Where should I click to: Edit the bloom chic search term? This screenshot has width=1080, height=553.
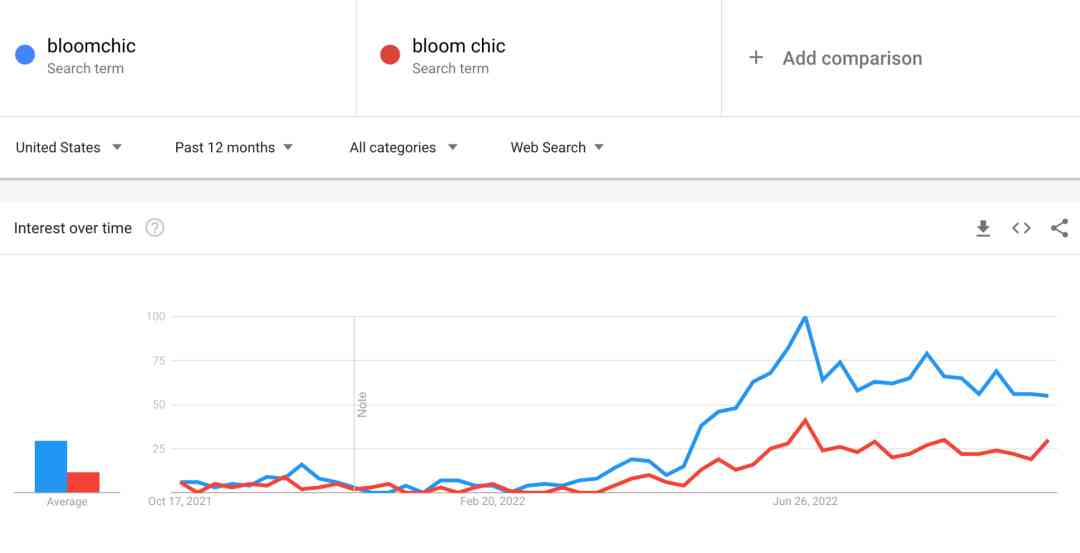coord(458,46)
